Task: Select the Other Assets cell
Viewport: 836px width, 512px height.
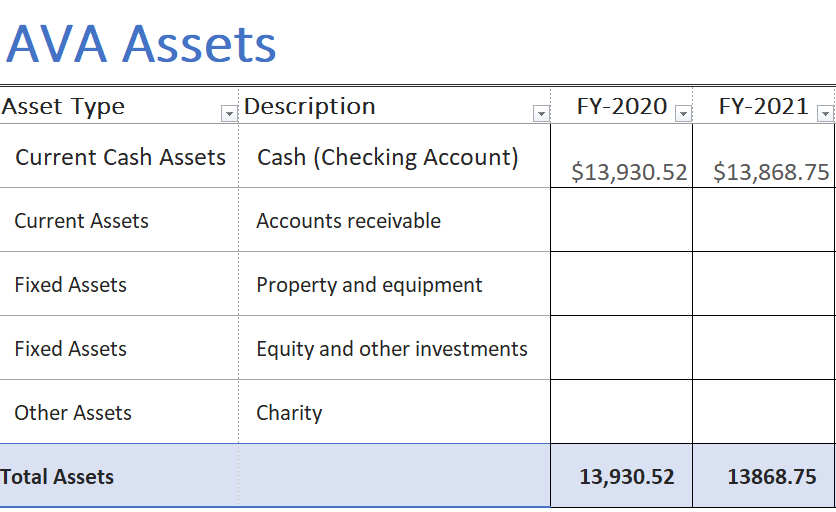Action: pos(73,413)
